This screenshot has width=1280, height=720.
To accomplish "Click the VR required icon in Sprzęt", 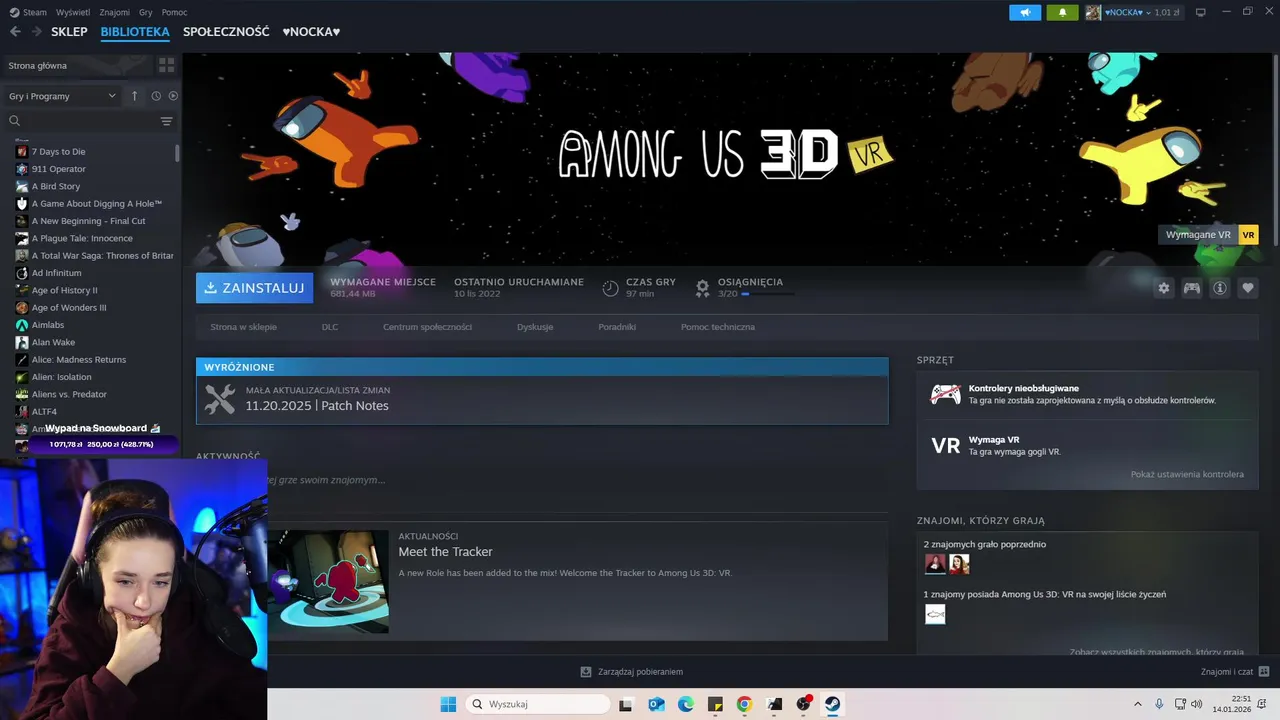I will tap(945, 446).
